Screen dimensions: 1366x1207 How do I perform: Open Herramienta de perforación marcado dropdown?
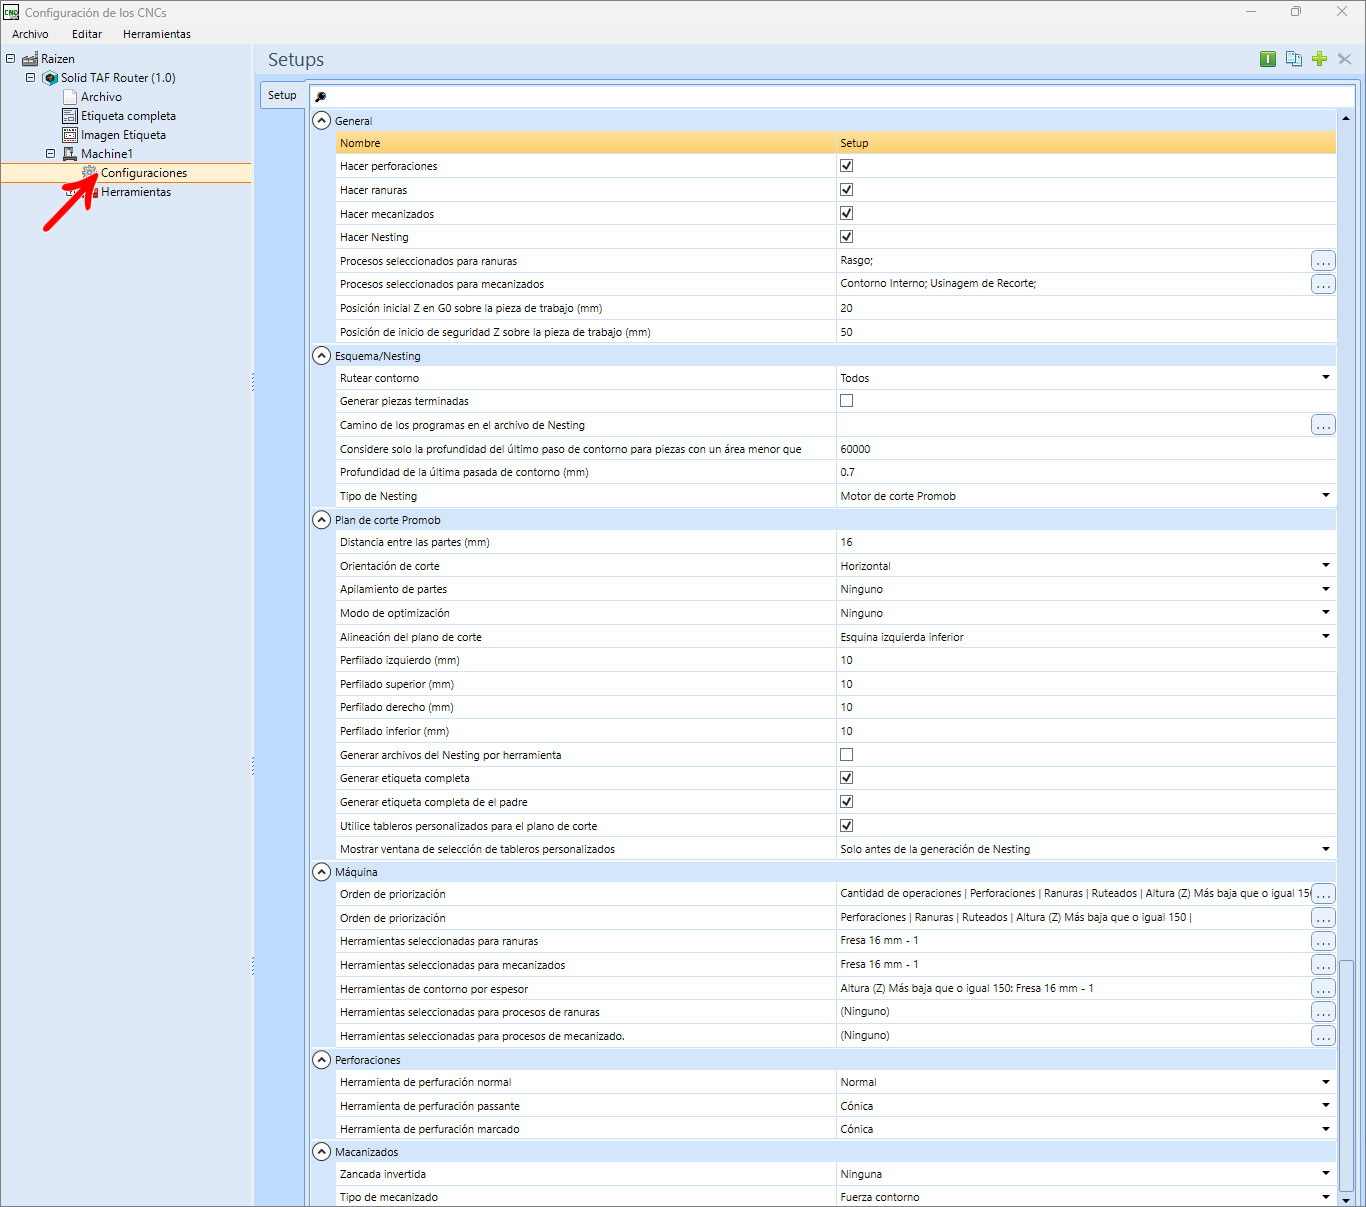point(1326,1129)
